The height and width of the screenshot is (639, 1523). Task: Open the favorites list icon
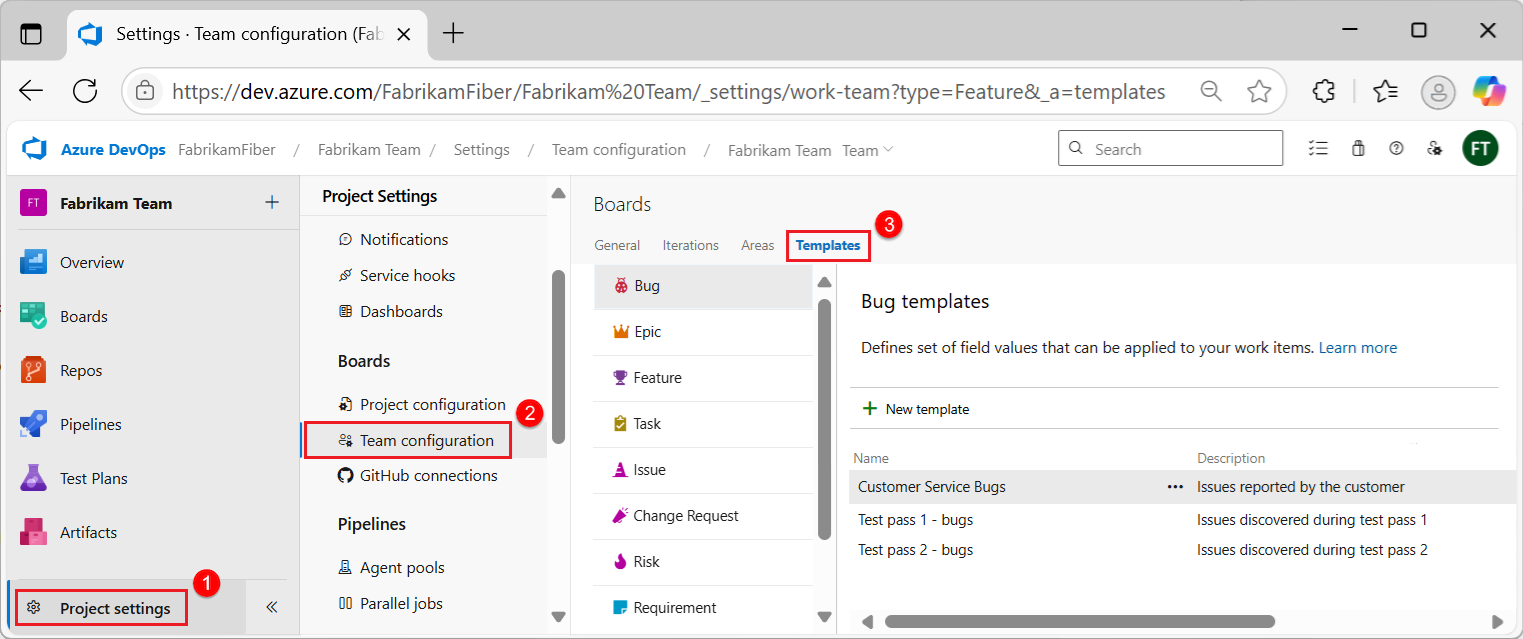pyautogui.click(x=1385, y=91)
